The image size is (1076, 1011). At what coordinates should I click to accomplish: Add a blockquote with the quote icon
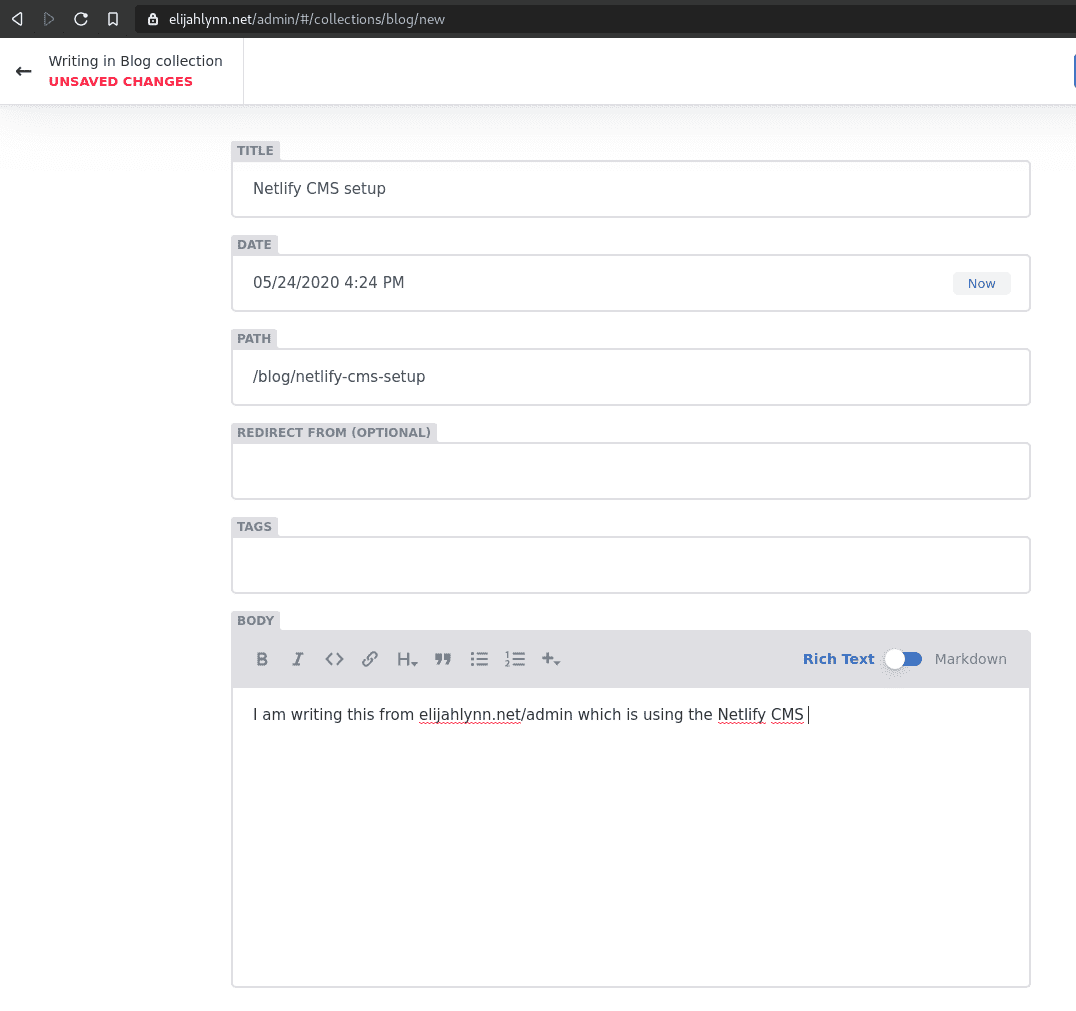pyautogui.click(x=443, y=659)
